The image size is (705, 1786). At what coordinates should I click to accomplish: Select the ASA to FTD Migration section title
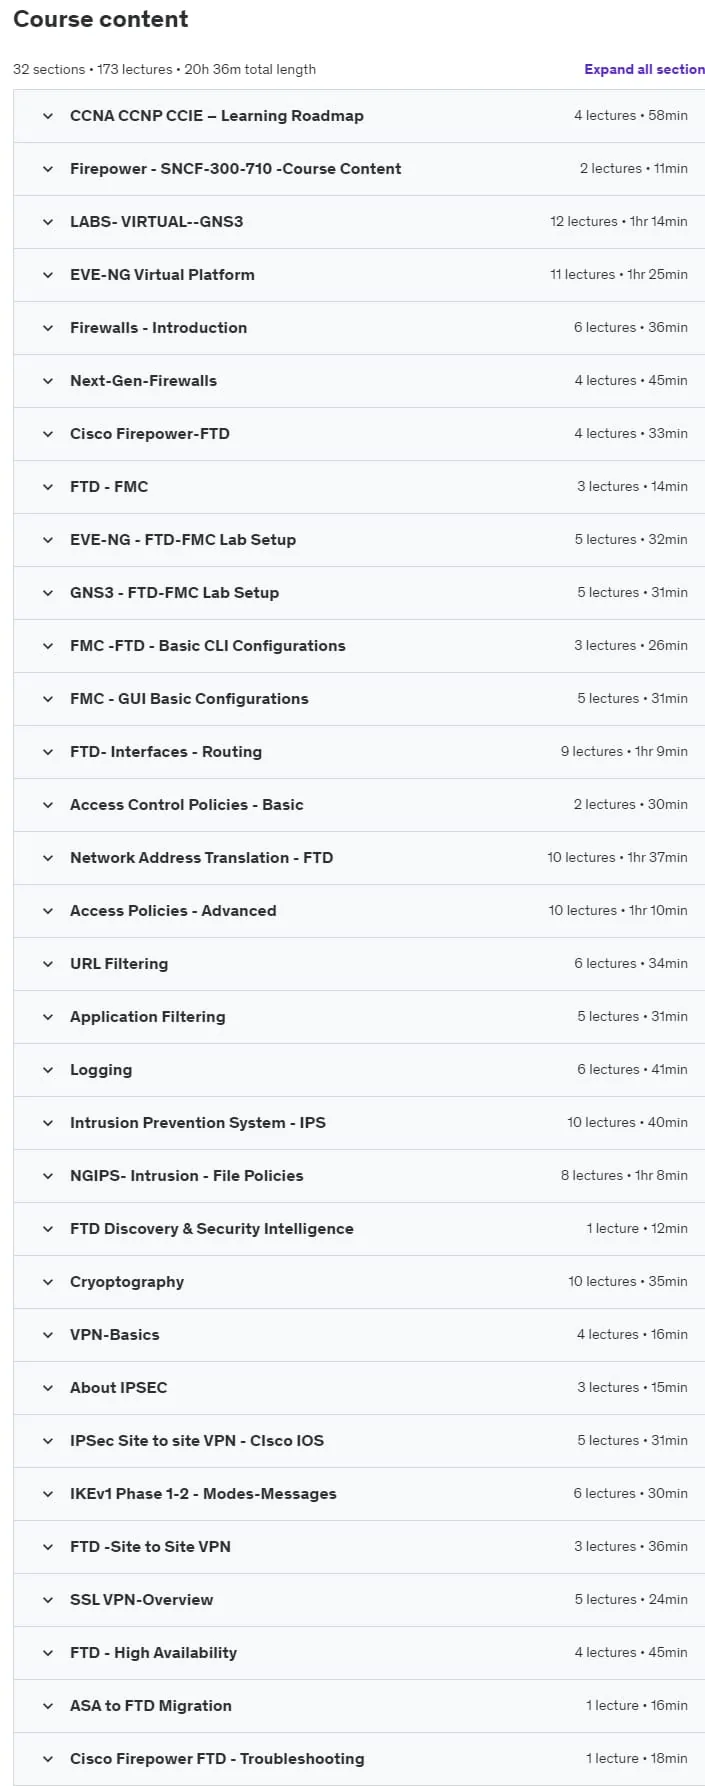tap(151, 1706)
